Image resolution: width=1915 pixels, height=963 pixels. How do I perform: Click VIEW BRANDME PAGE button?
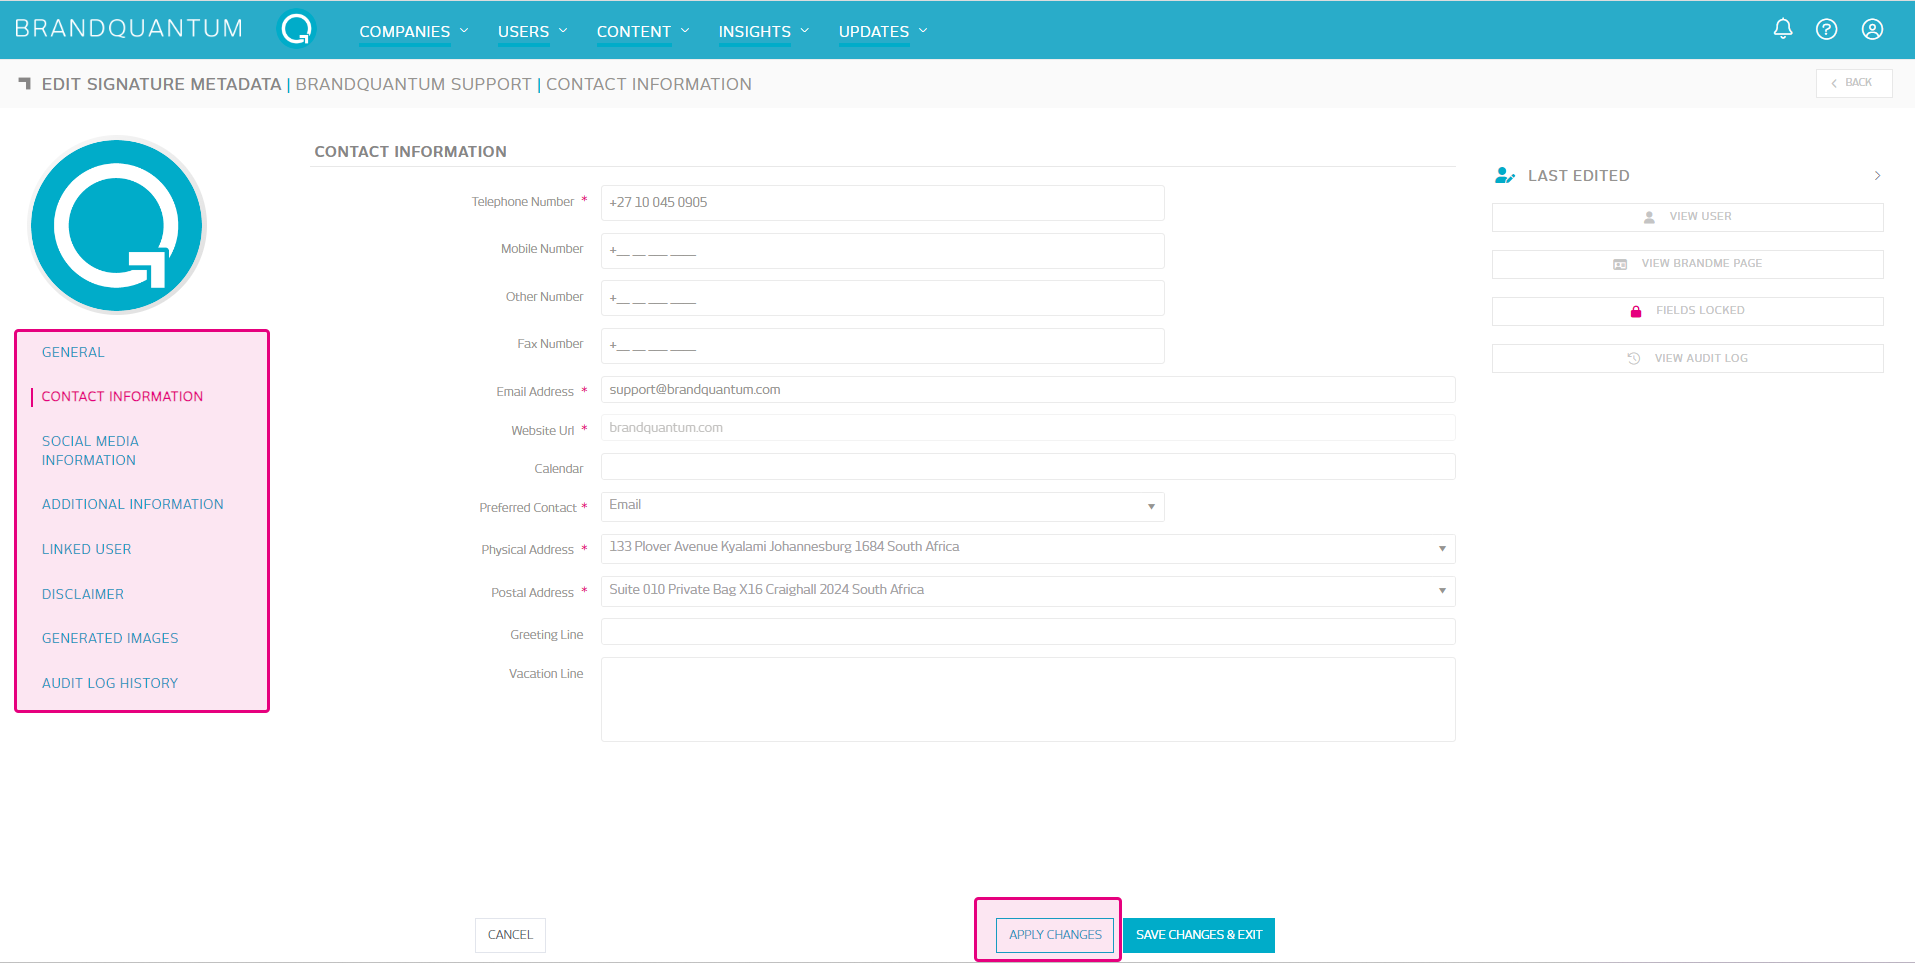pyautogui.click(x=1687, y=264)
